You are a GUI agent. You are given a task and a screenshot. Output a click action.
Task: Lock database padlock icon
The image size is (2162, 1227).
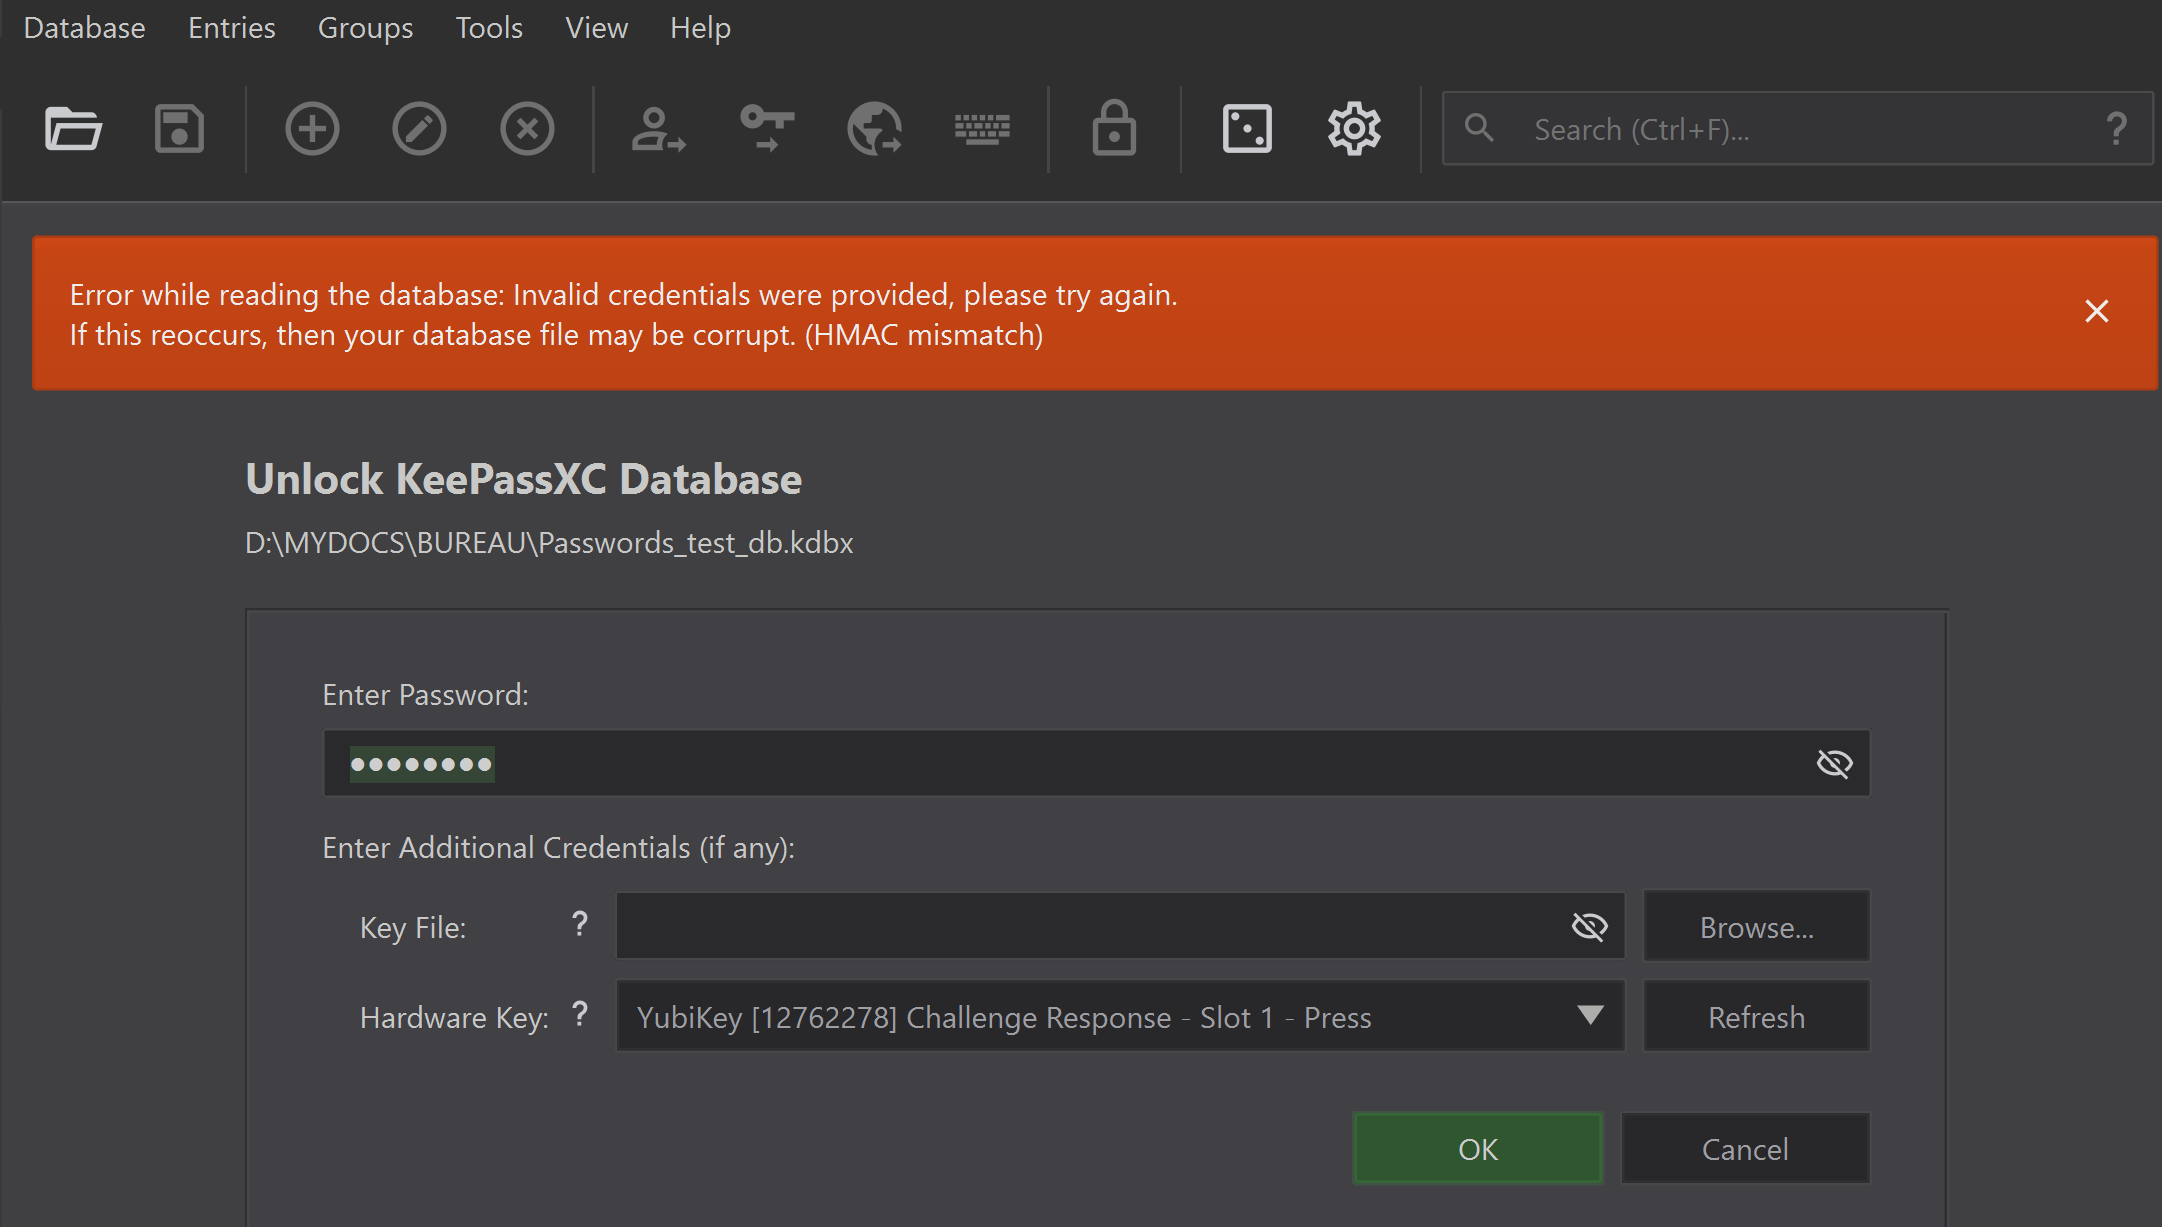pos(1114,128)
